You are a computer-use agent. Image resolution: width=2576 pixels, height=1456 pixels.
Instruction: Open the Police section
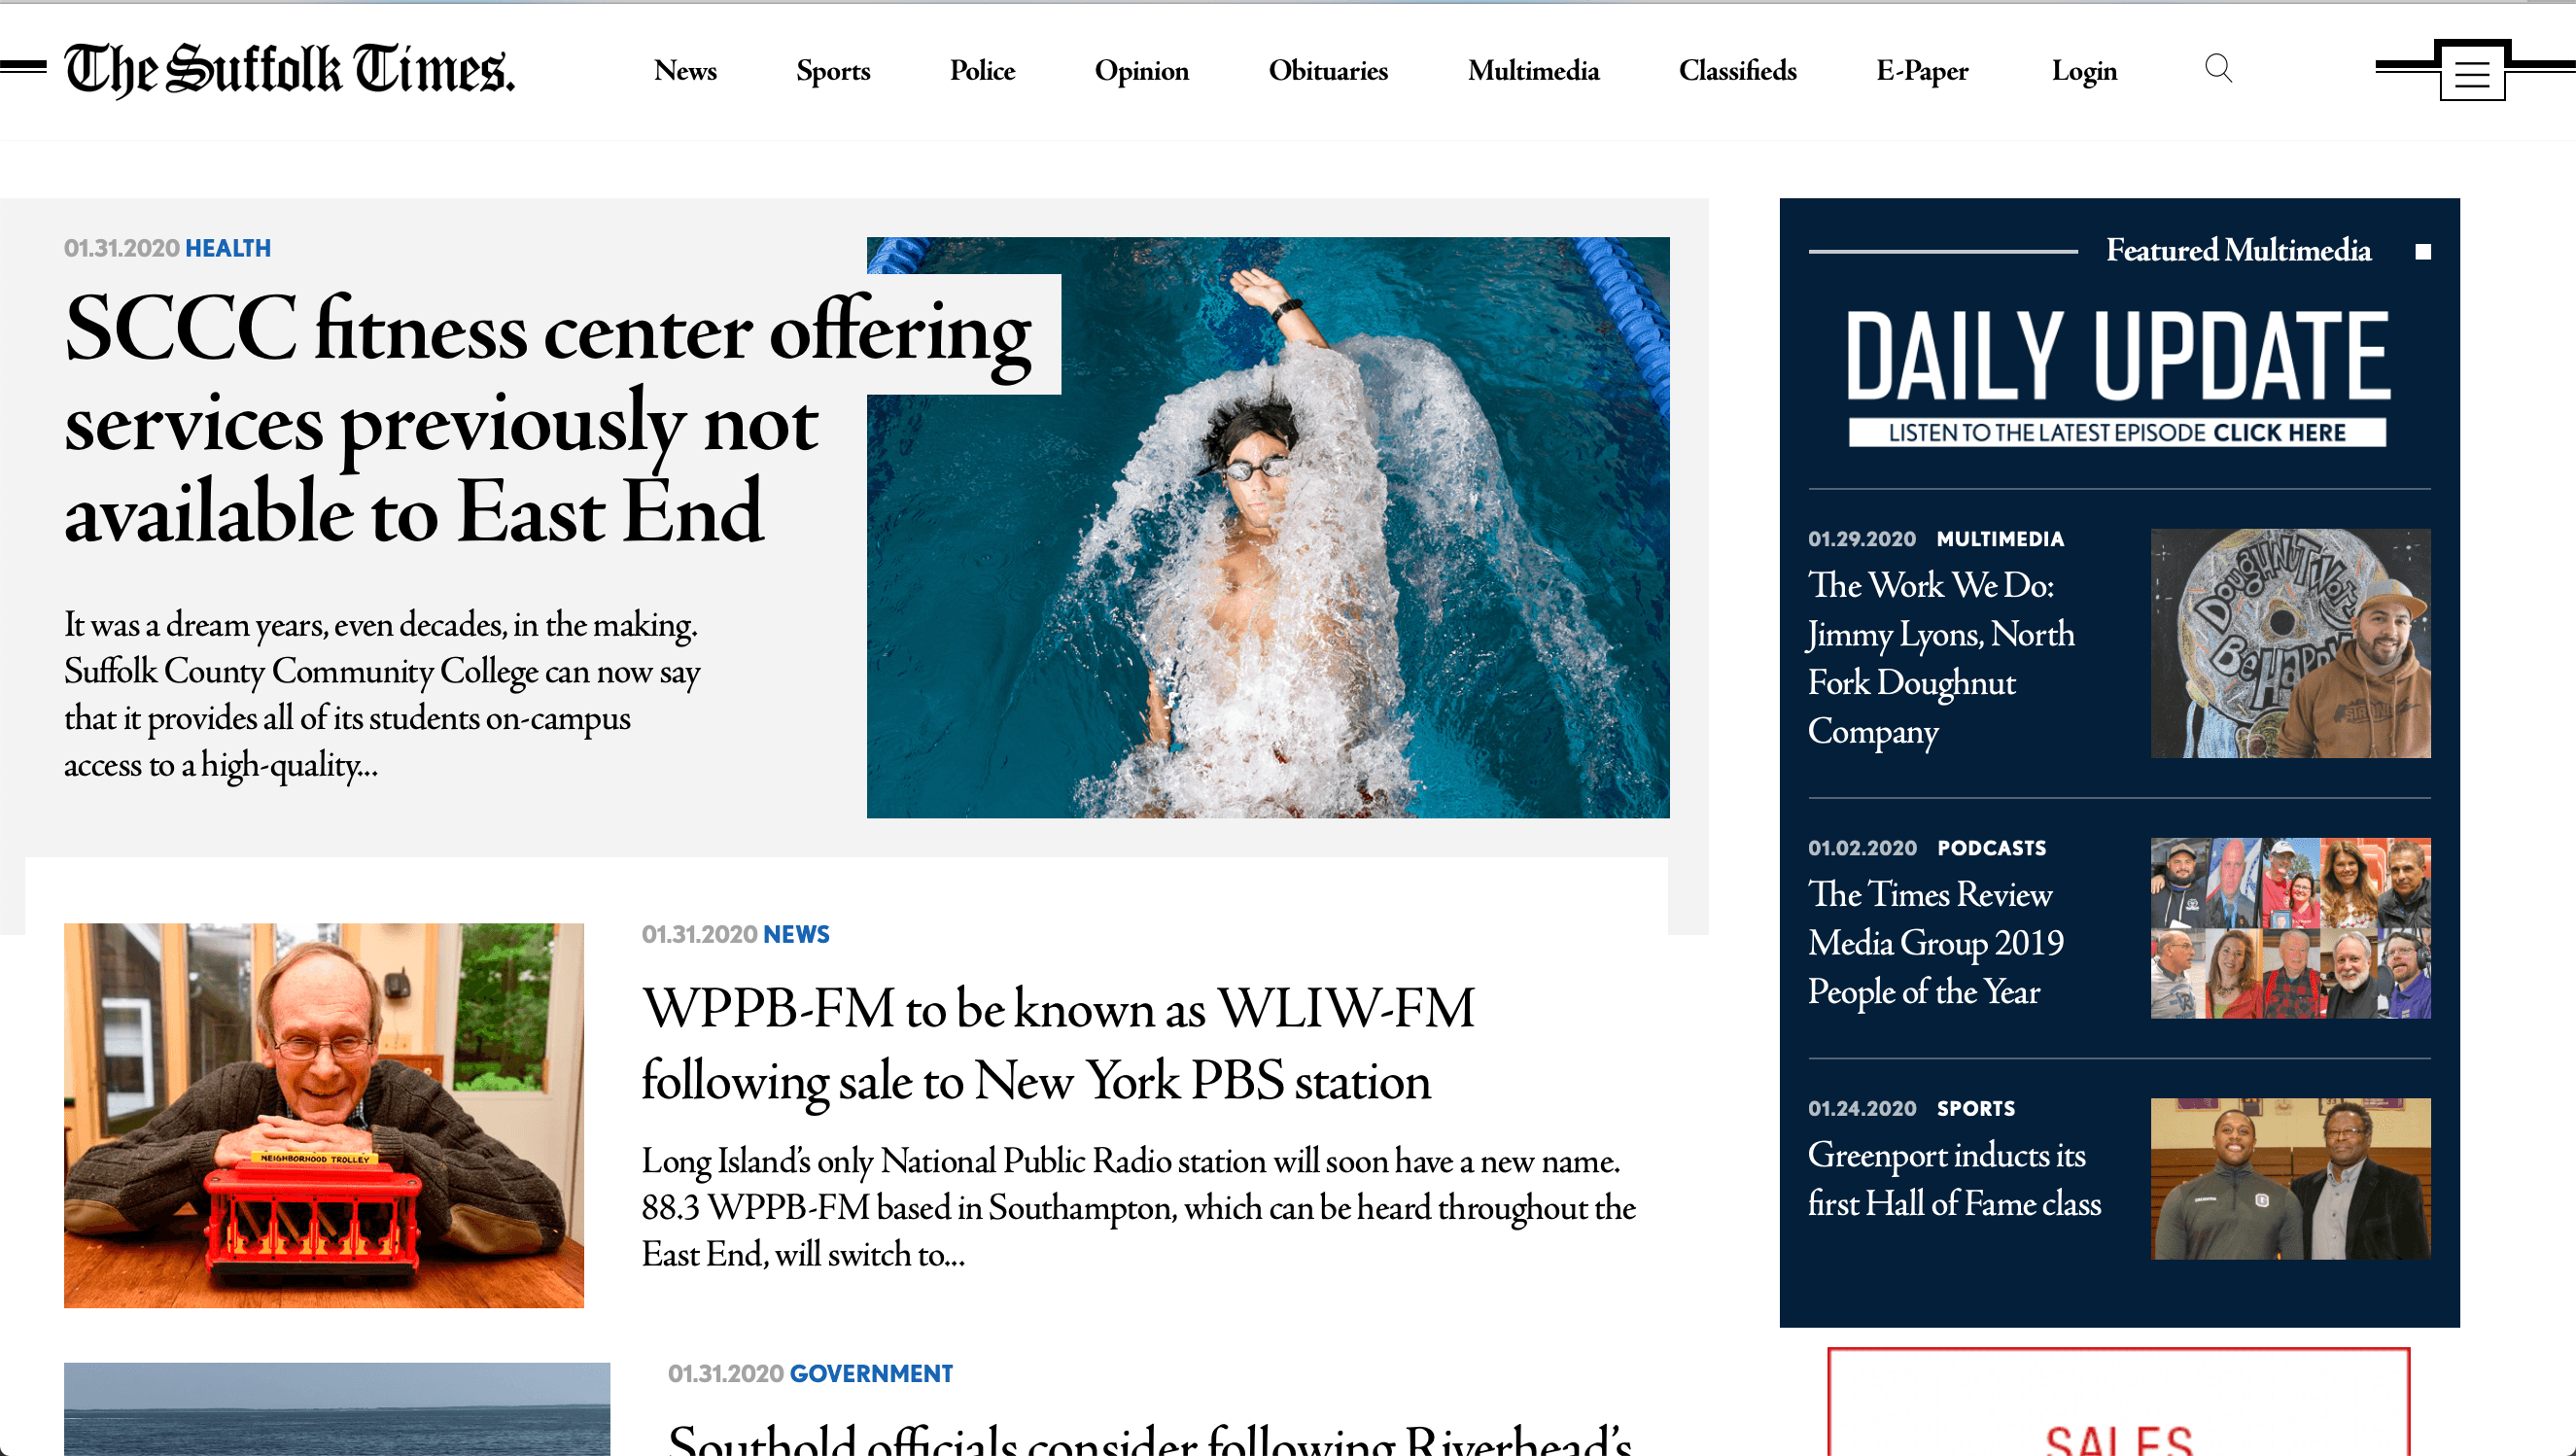[982, 70]
